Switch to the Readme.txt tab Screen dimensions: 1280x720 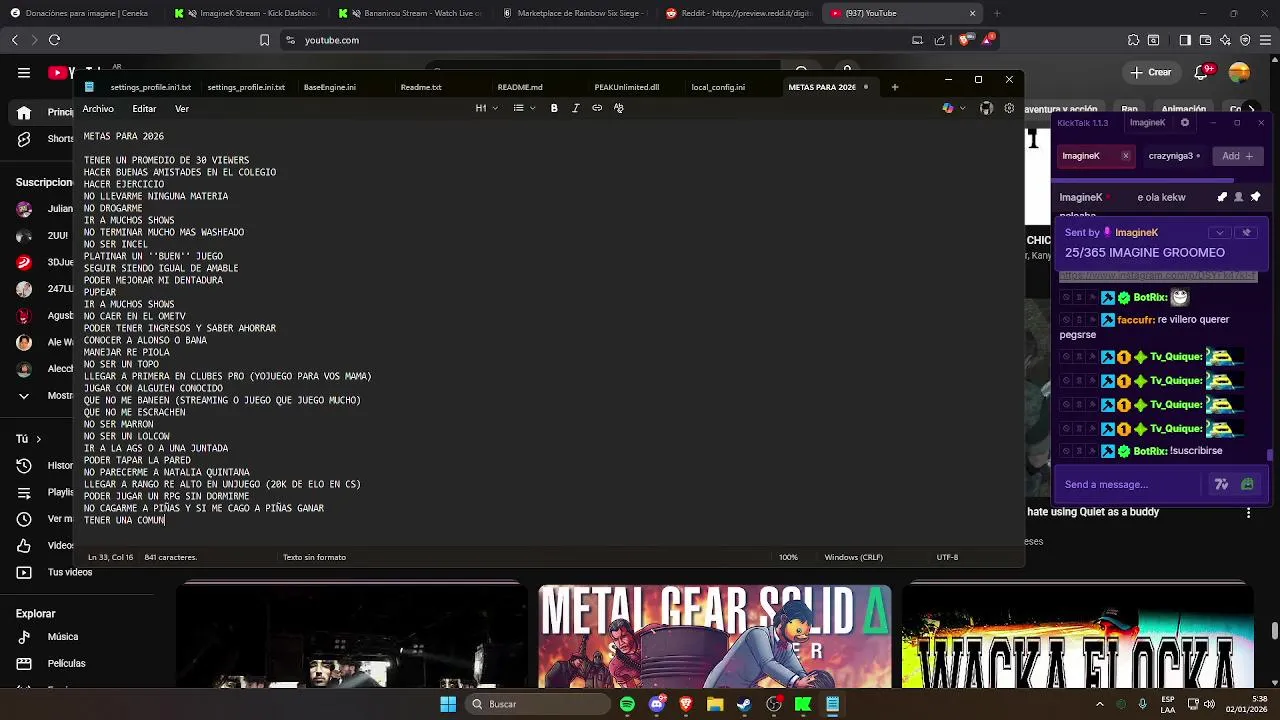(x=421, y=87)
